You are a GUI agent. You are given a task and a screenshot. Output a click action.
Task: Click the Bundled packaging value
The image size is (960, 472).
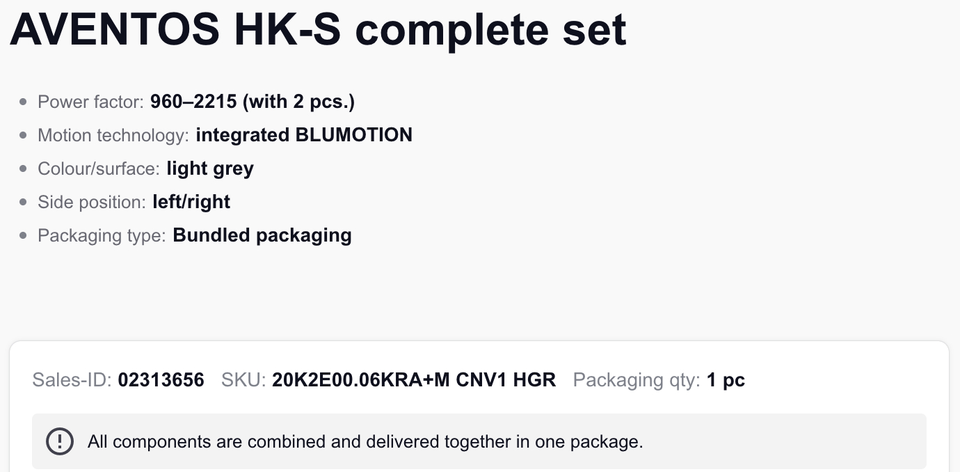(x=262, y=236)
